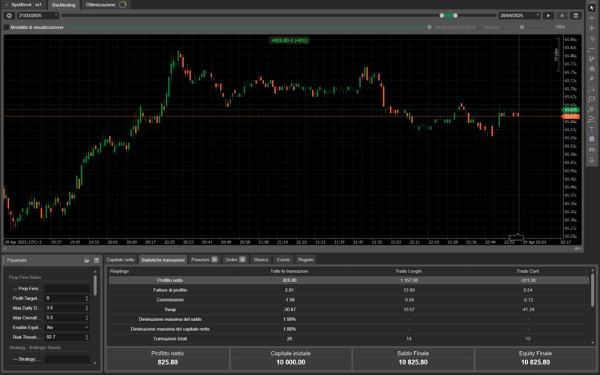
Task: Activate the crosshair tool in right toolbar
Action: coord(592,18)
